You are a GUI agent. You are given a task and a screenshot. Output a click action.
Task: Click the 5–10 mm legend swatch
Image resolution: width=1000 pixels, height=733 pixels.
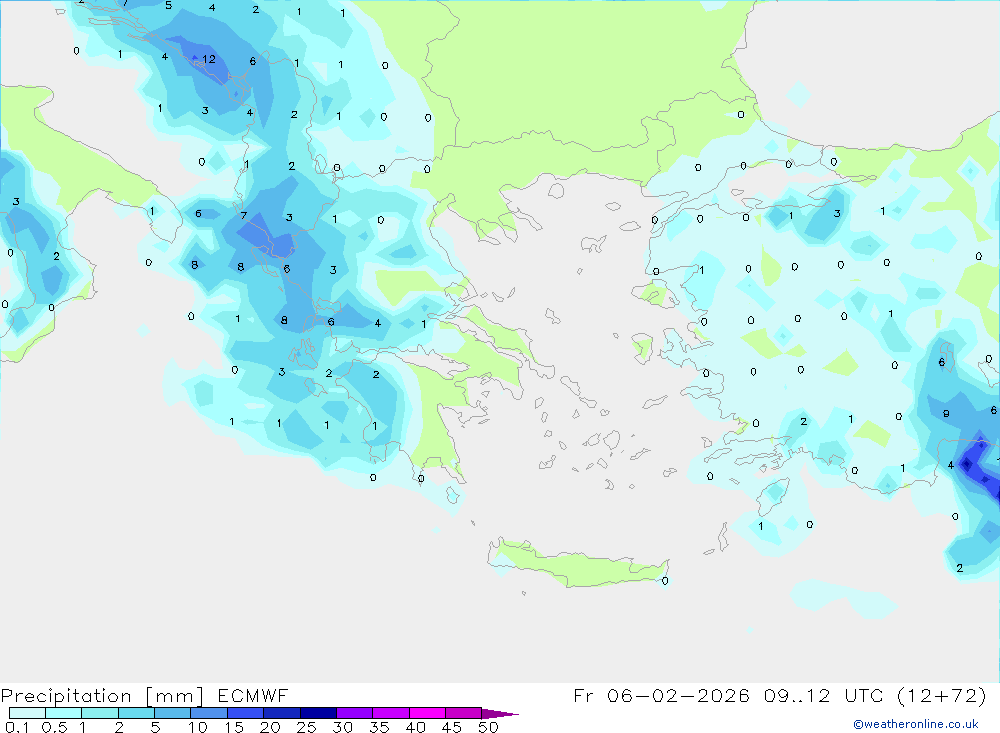173,713
